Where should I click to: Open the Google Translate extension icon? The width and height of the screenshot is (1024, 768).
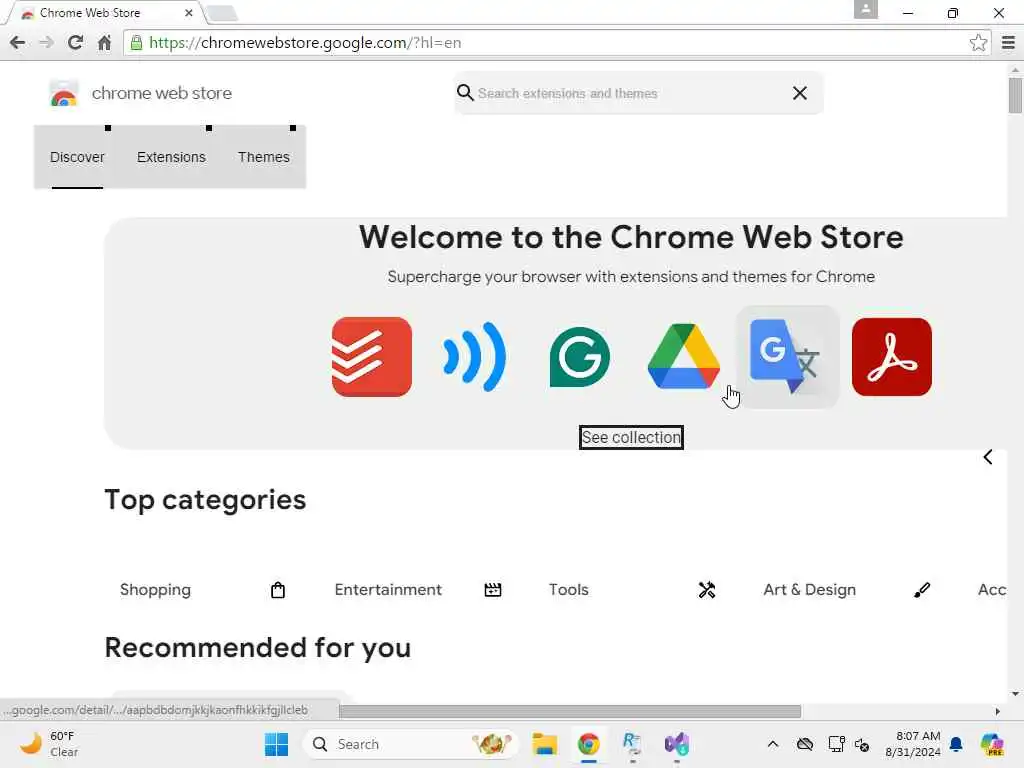(787, 357)
